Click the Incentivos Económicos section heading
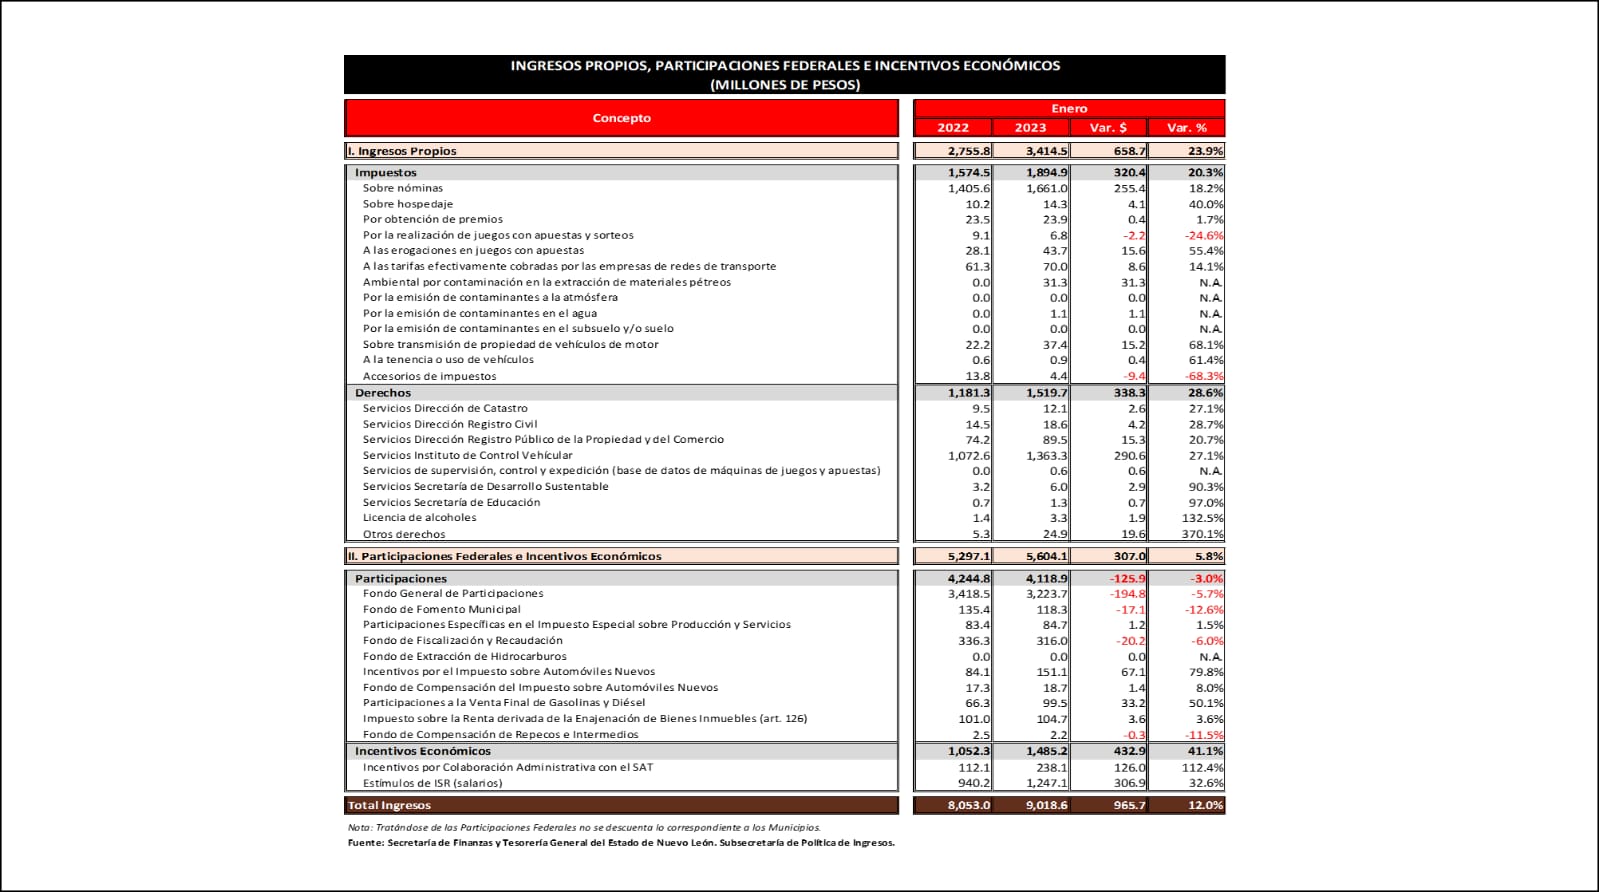 pos(423,751)
